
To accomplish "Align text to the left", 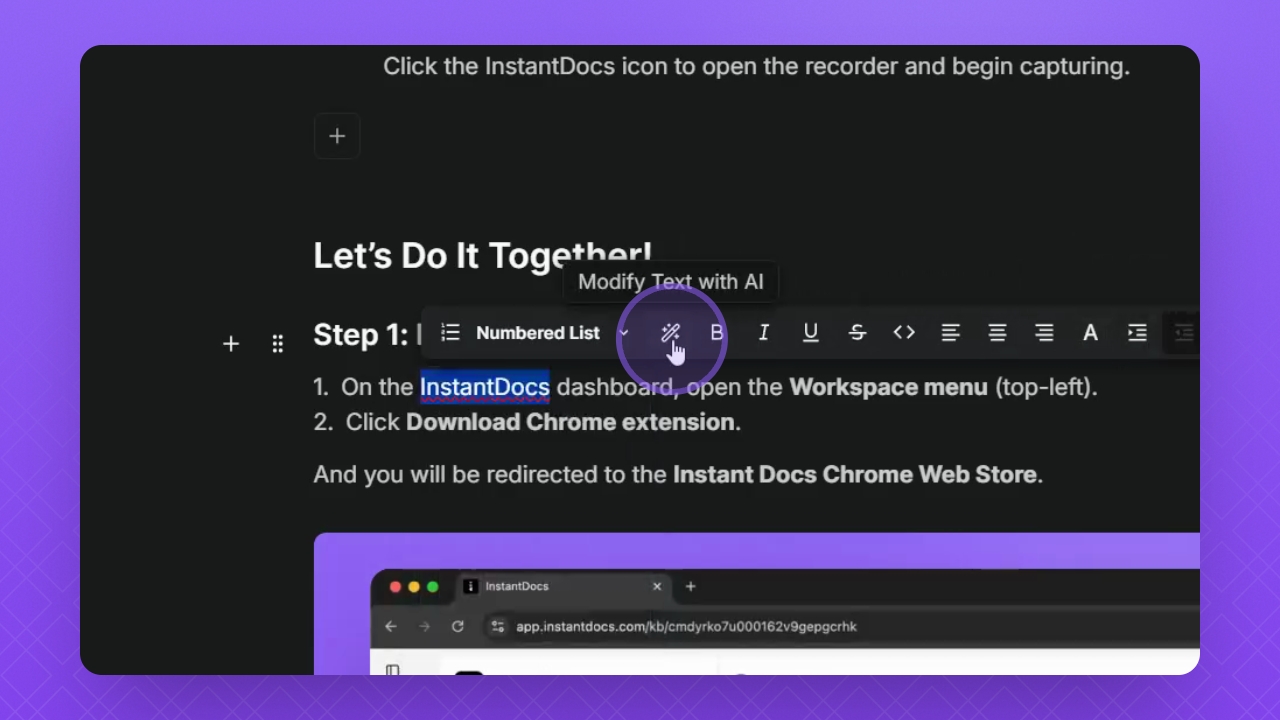I will tap(951, 333).
